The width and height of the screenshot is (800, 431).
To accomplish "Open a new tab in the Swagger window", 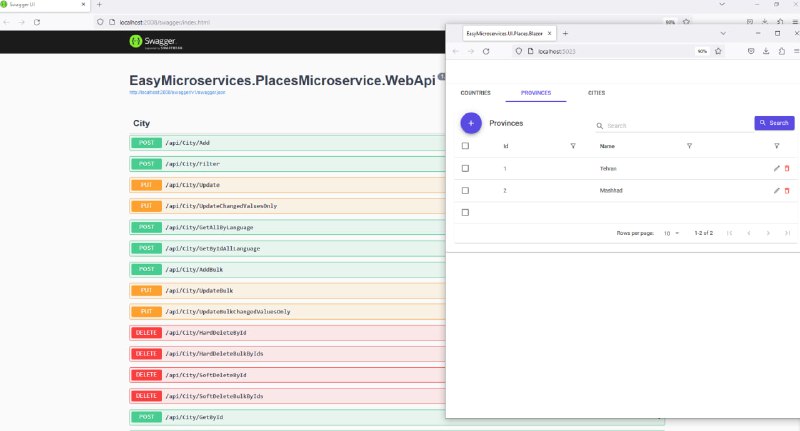I will 99,5.
